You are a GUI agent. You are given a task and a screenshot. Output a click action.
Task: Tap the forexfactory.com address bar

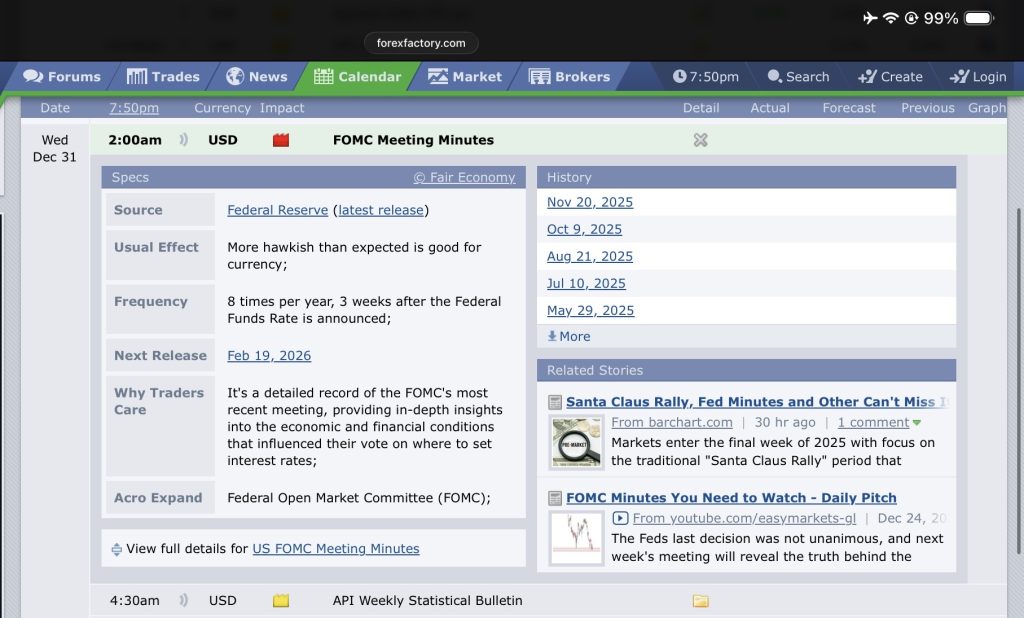coord(421,43)
